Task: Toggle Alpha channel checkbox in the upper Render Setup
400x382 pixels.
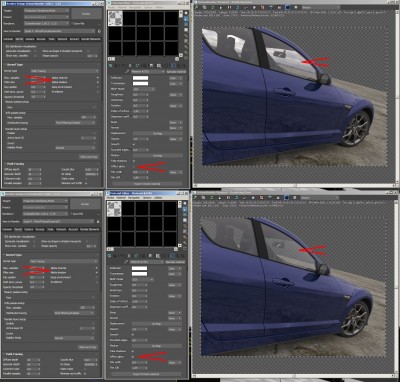Action: (98, 78)
